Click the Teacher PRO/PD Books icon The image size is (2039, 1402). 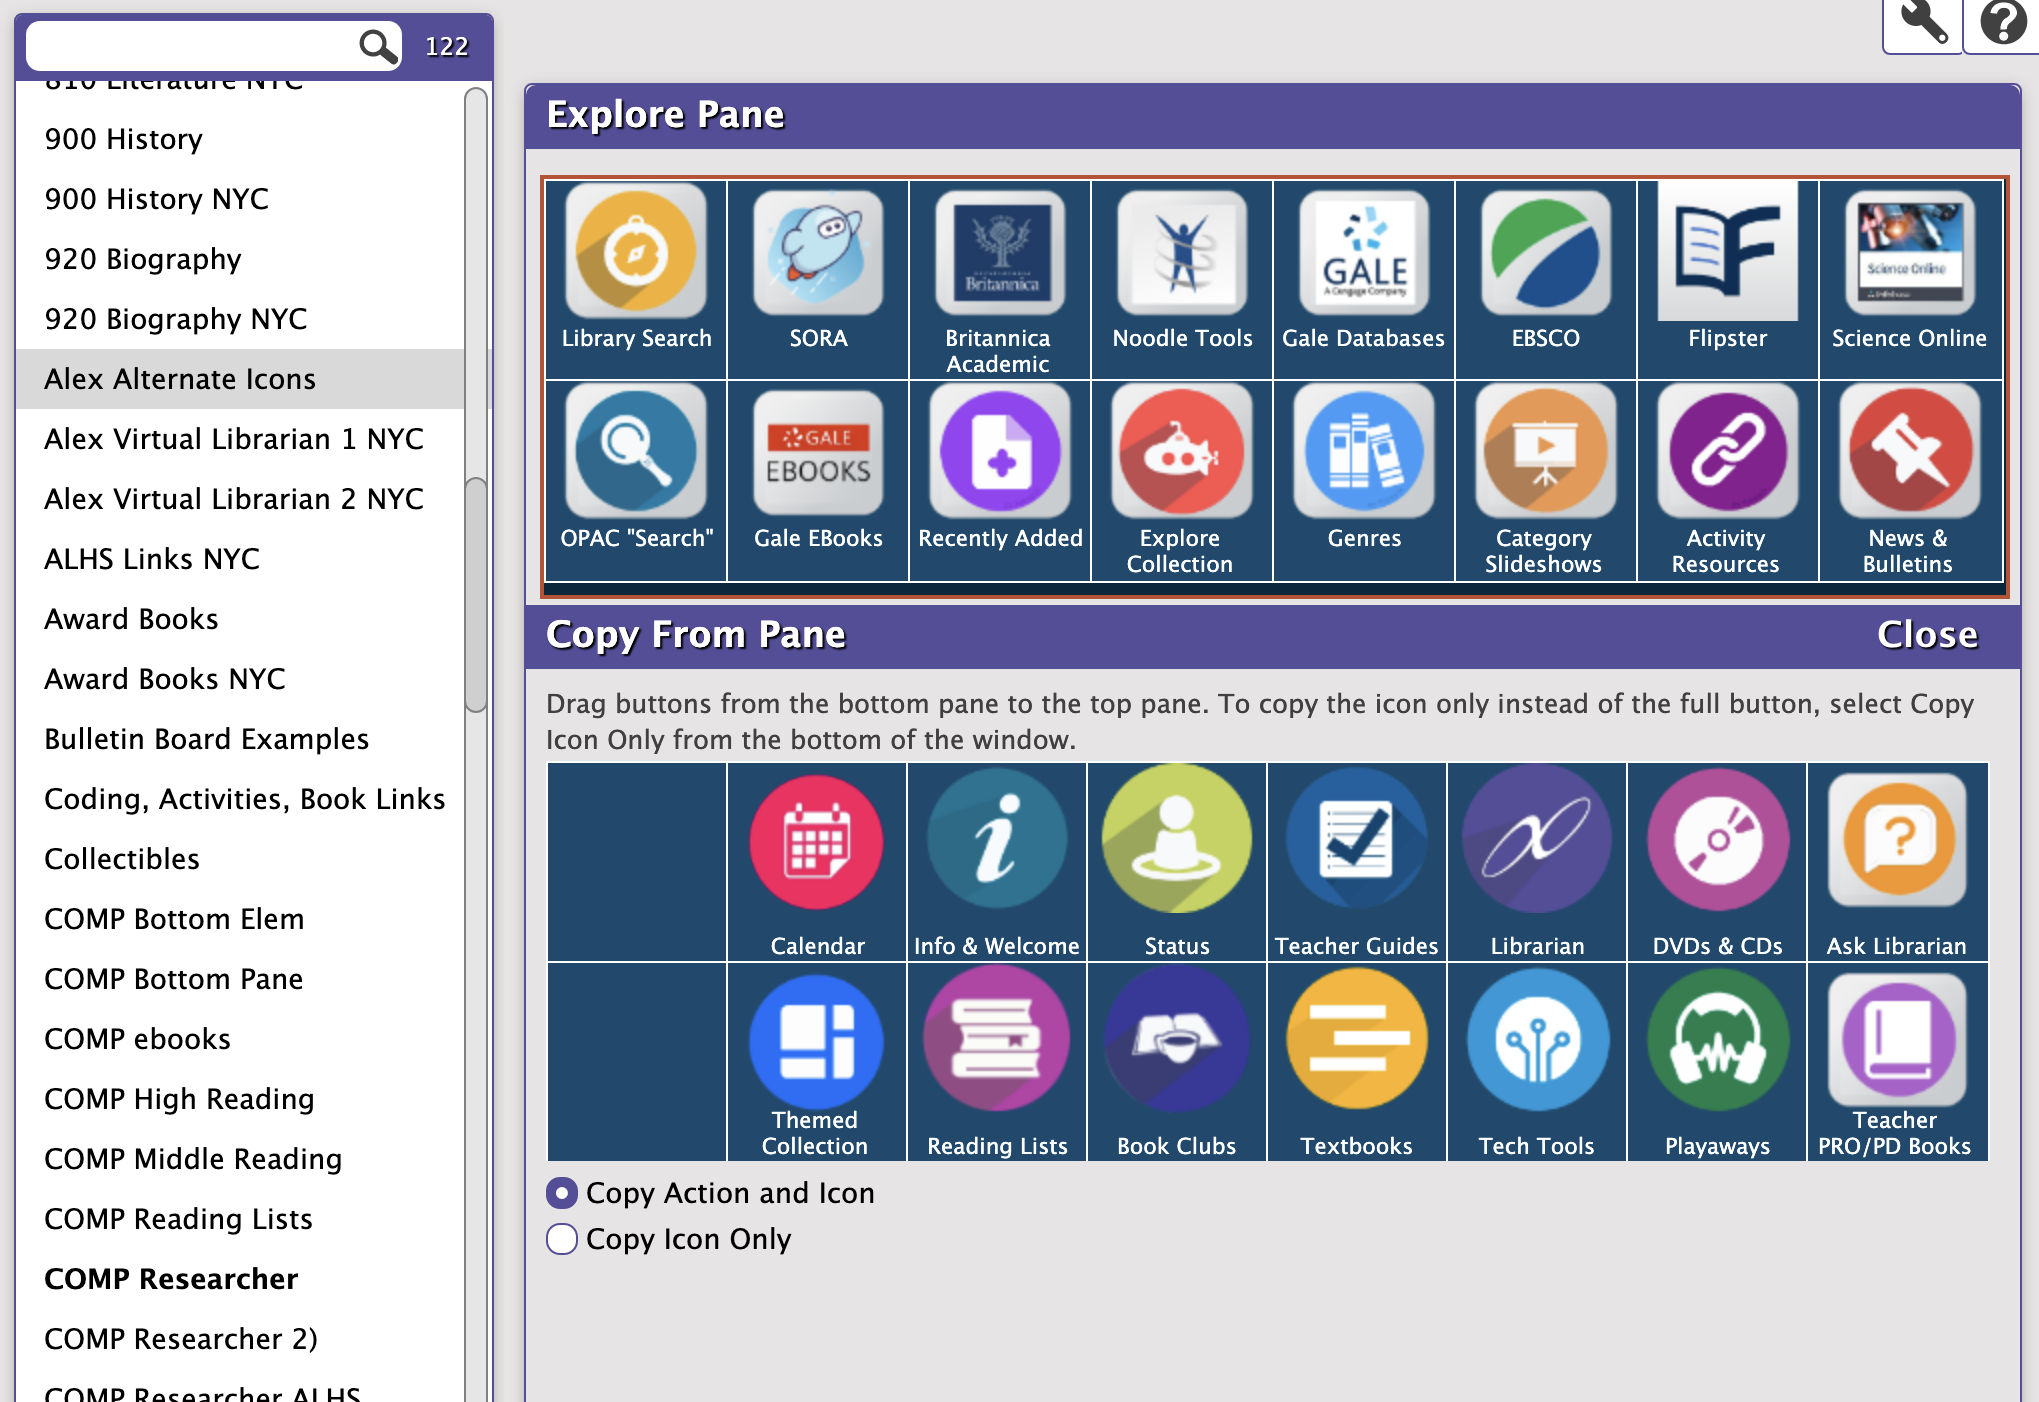[1897, 1040]
